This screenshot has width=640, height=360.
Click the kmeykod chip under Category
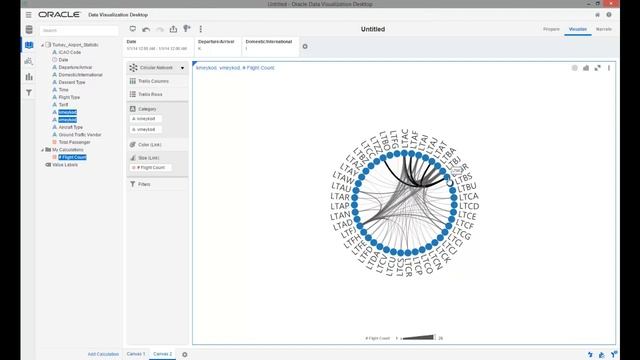[x=146, y=119]
